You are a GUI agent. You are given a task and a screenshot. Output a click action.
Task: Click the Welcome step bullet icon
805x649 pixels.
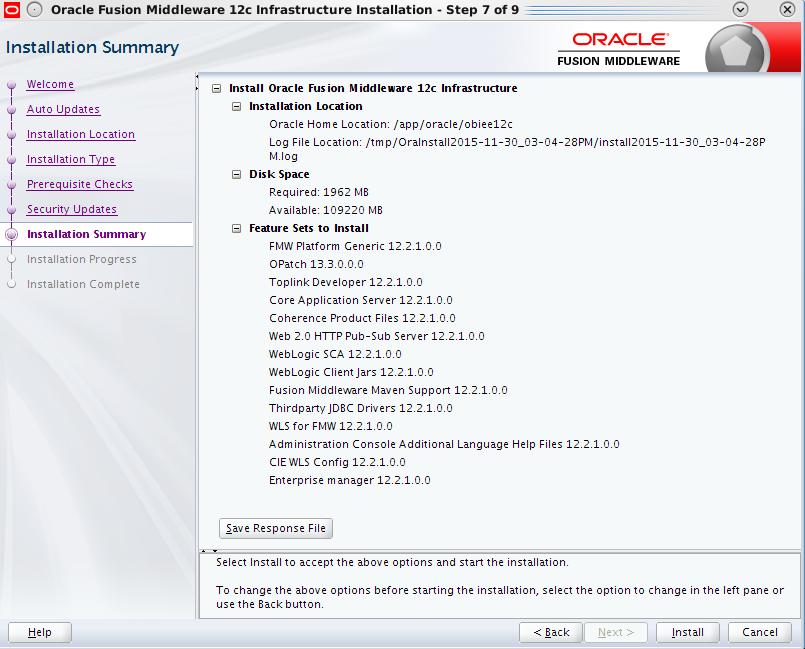point(11,85)
